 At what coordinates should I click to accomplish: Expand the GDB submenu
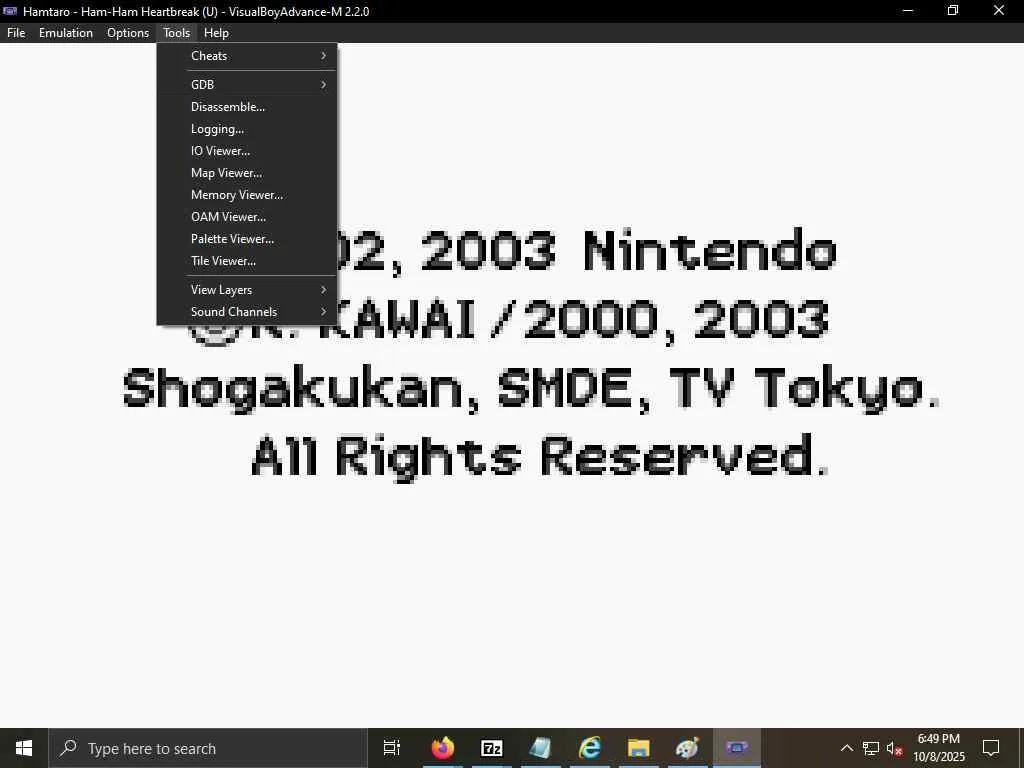[x=247, y=85]
